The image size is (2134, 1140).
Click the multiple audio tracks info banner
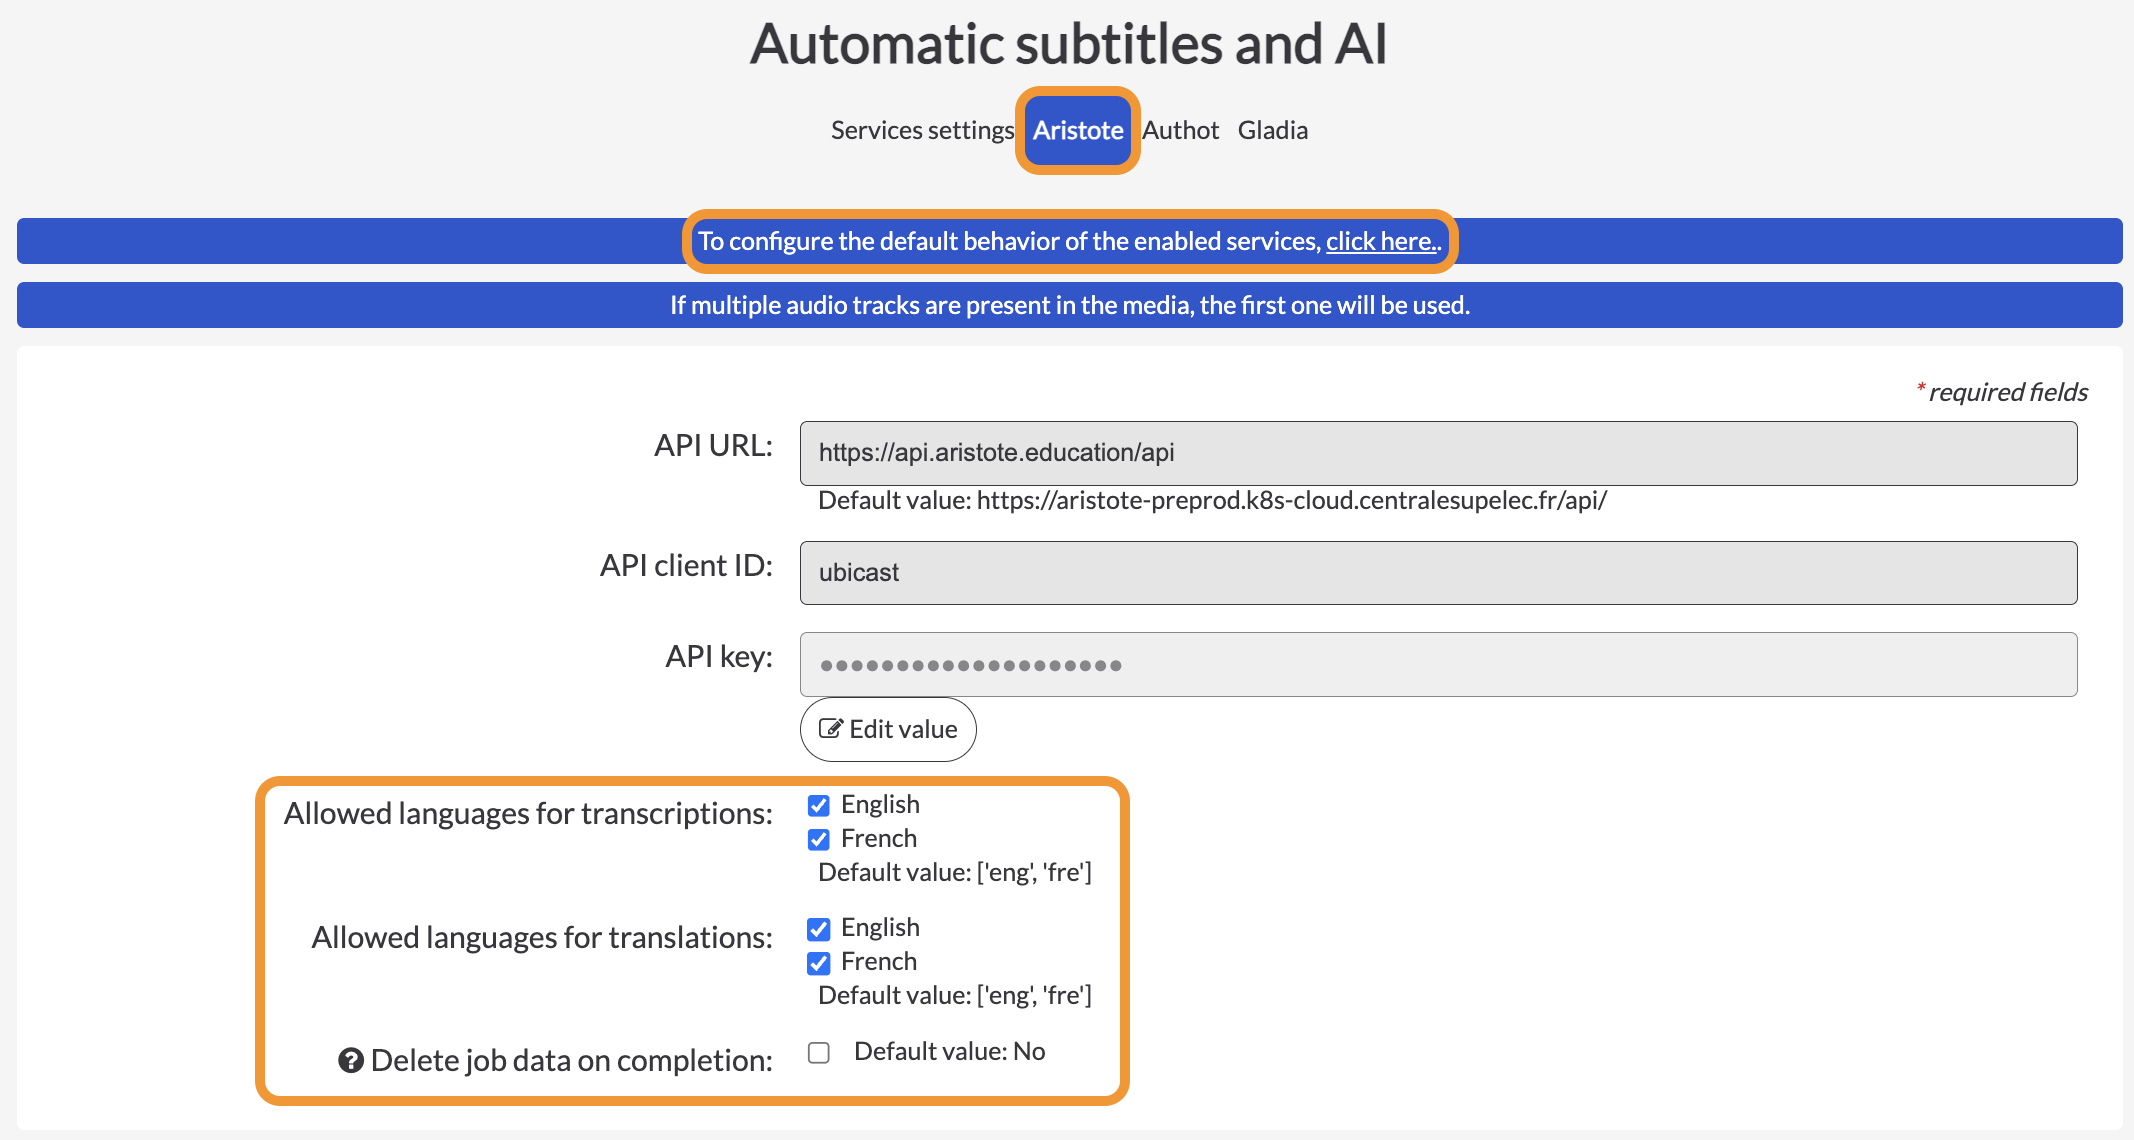tap(1069, 305)
